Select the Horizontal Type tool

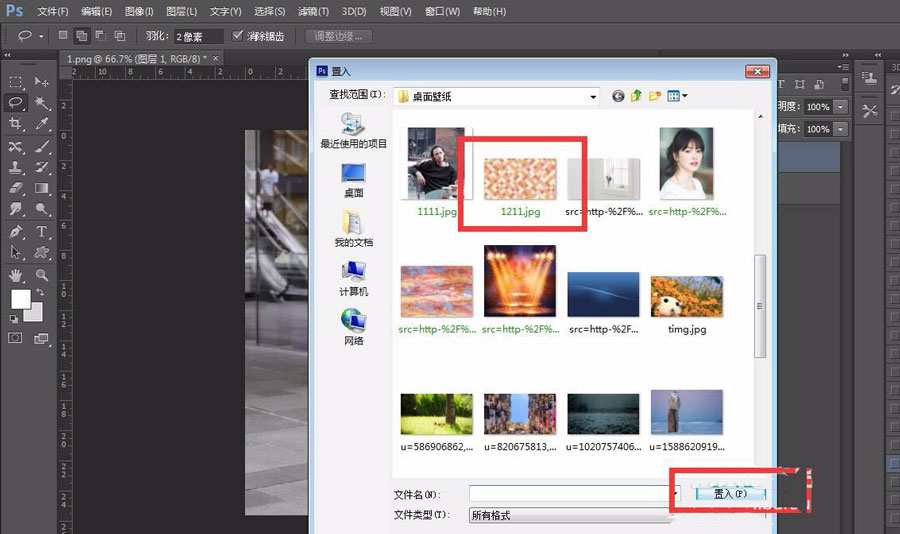[x=41, y=231]
